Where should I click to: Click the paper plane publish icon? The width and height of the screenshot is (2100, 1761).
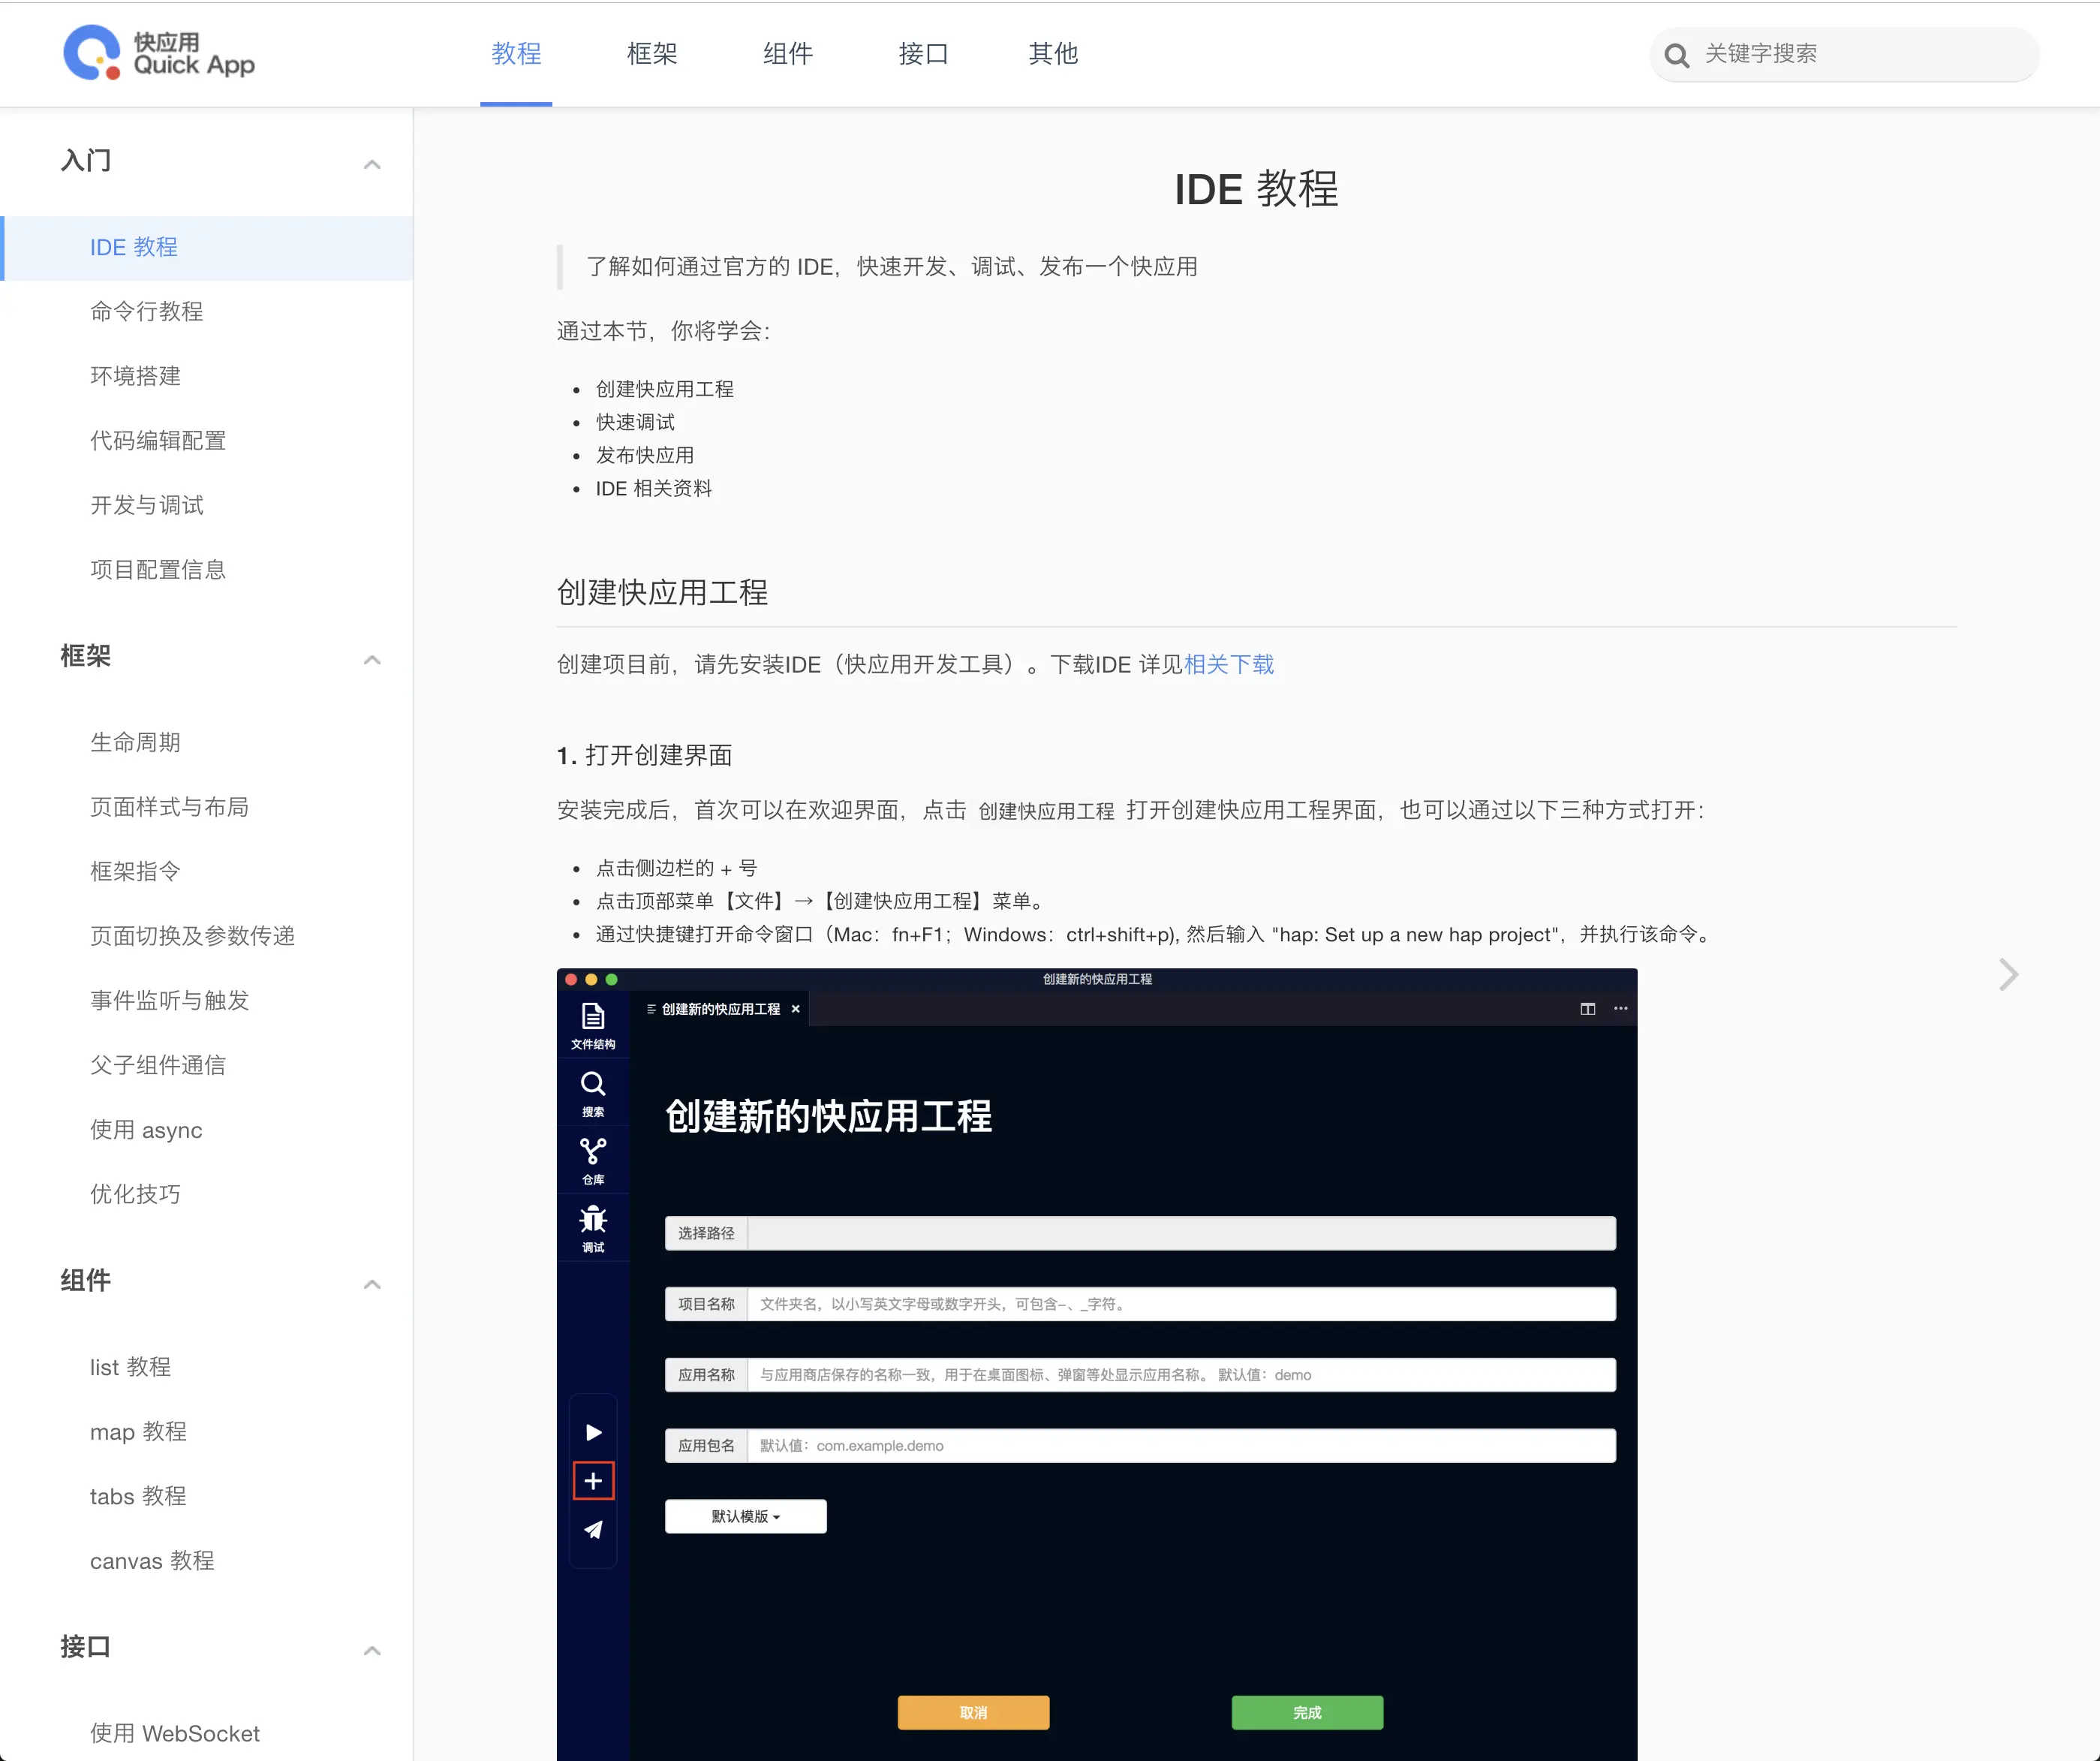coord(593,1530)
